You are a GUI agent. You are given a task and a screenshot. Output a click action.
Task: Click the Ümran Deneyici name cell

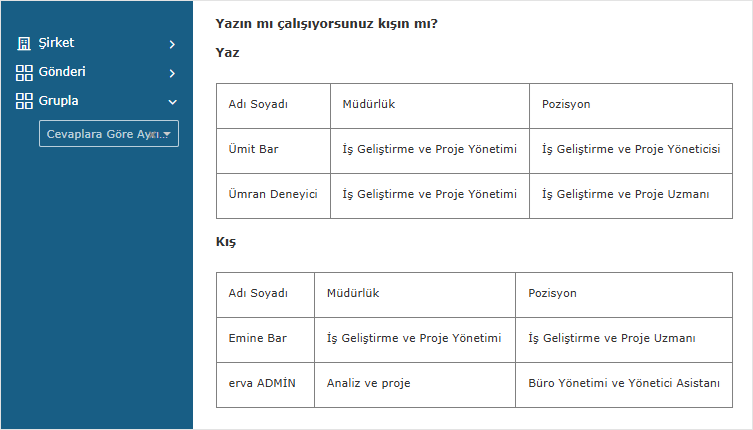pos(273,195)
